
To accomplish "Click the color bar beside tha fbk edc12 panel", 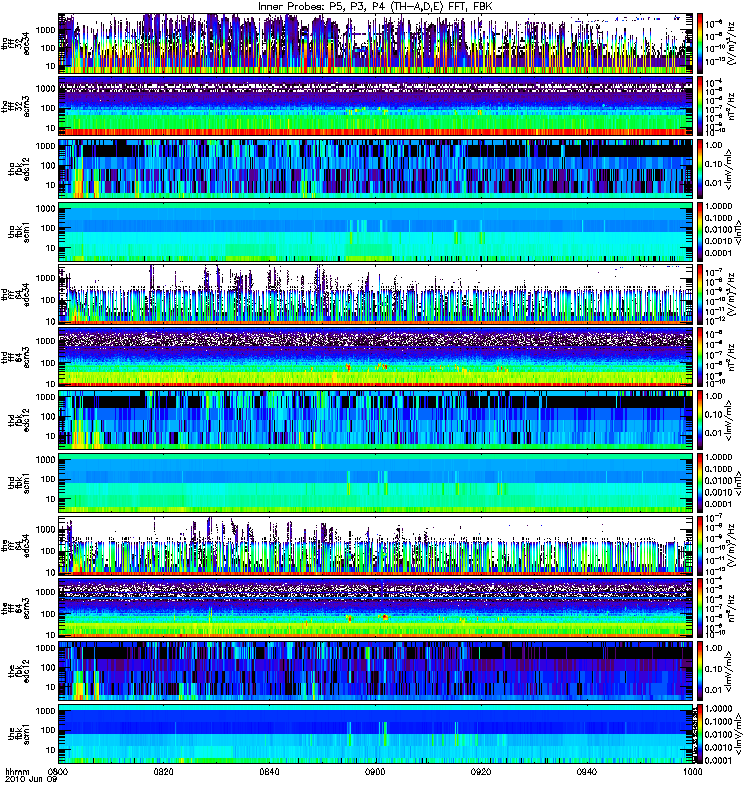I will coord(701,169).
